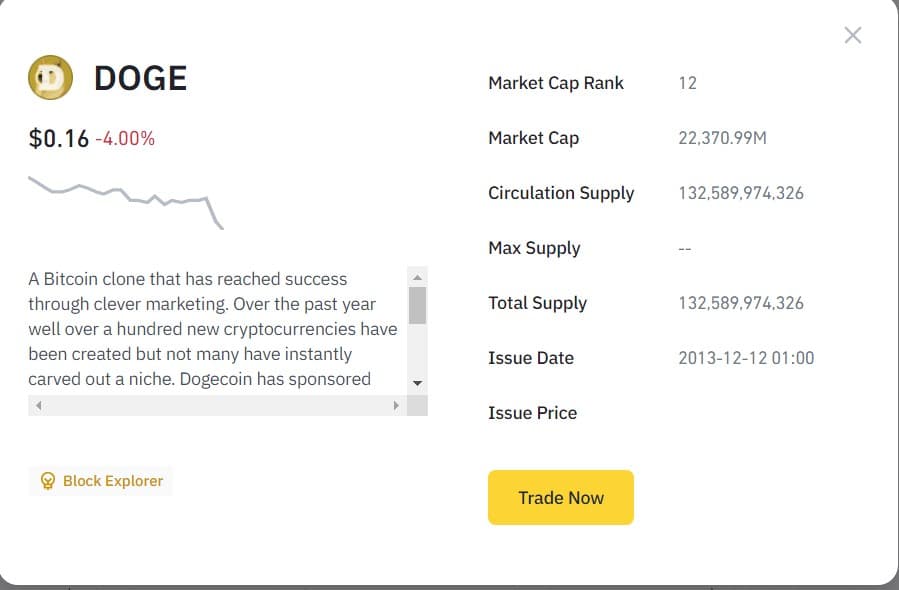The height and width of the screenshot is (590, 899).
Task: Click the vertical scrollbar thumb in description
Action: (417, 306)
